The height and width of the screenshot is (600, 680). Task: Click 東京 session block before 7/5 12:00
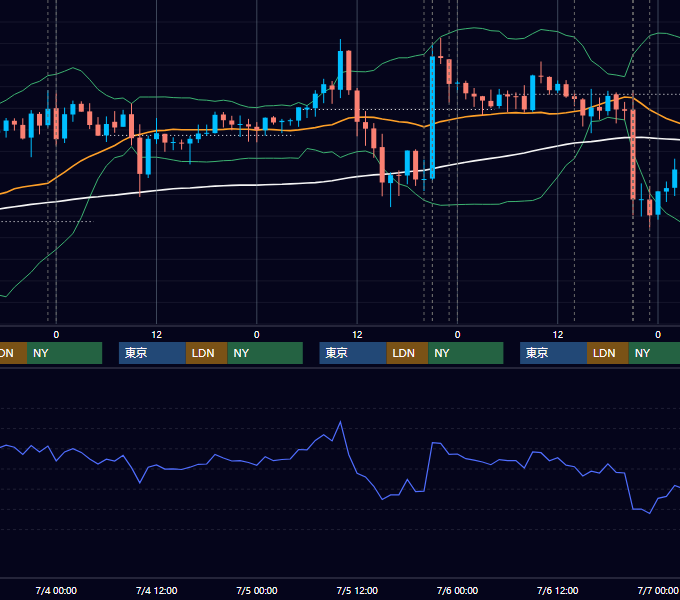tap(353, 353)
